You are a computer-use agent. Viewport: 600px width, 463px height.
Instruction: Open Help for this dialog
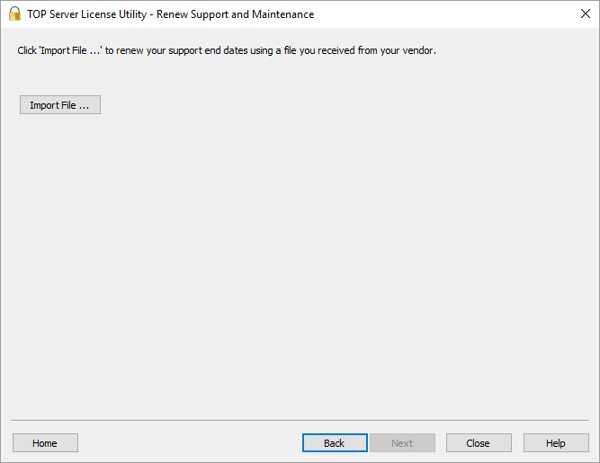(556, 443)
